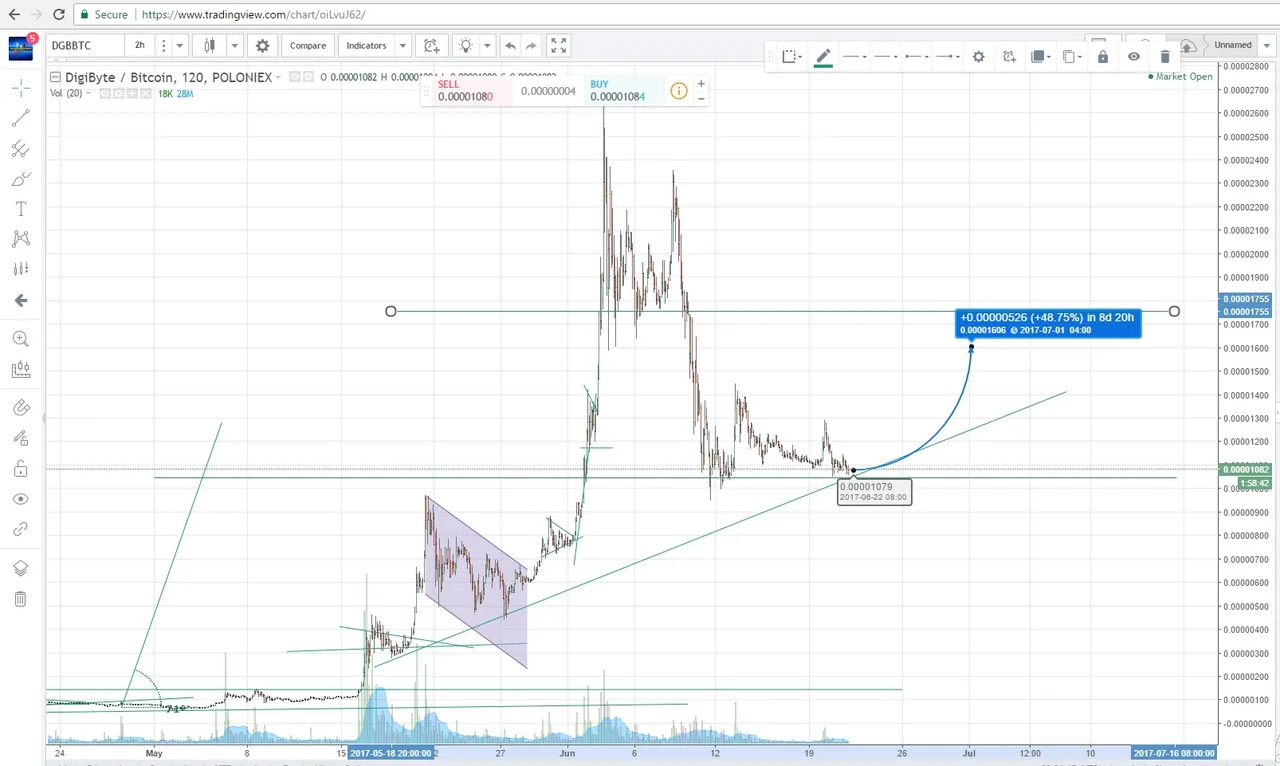Image resolution: width=1280 pixels, height=766 pixels.
Task: Open the measure tool in left sidebar
Action: (20, 369)
